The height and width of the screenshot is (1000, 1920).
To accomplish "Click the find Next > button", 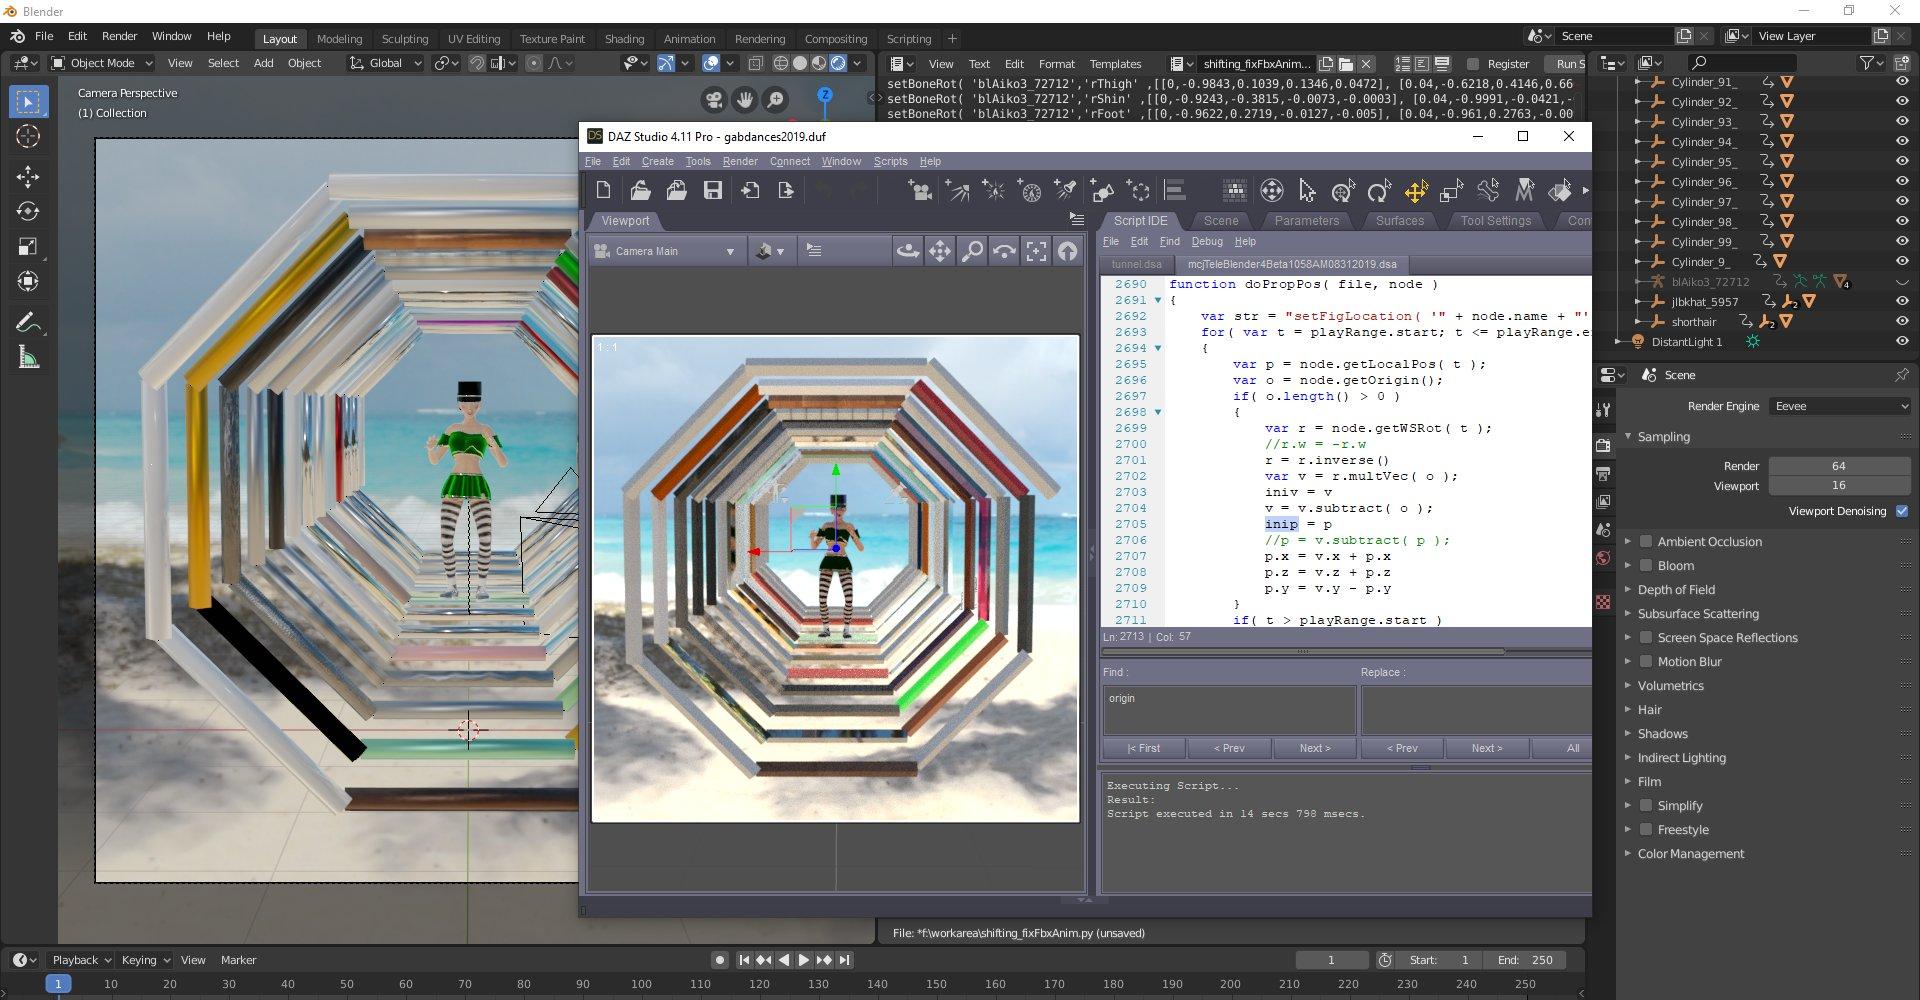I will [x=1314, y=748].
